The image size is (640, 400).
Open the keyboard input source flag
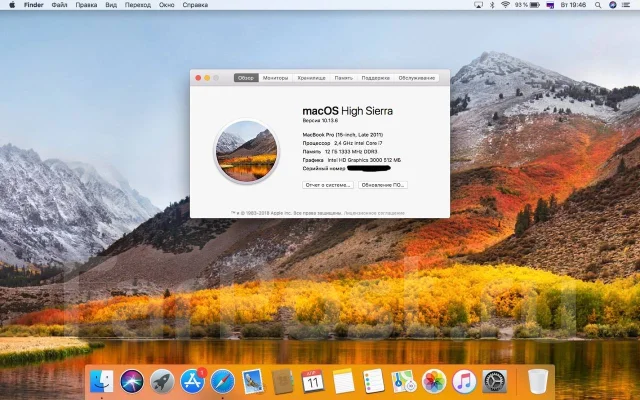coord(550,5)
